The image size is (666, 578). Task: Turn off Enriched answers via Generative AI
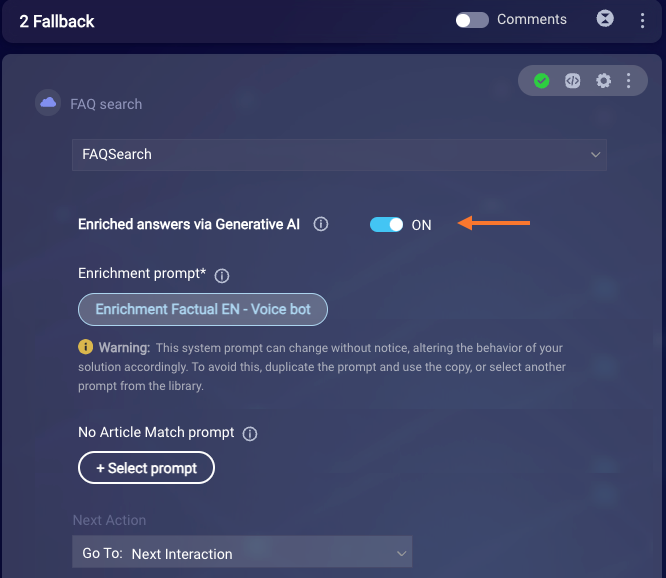pyautogui.click(x=386, y=224)
